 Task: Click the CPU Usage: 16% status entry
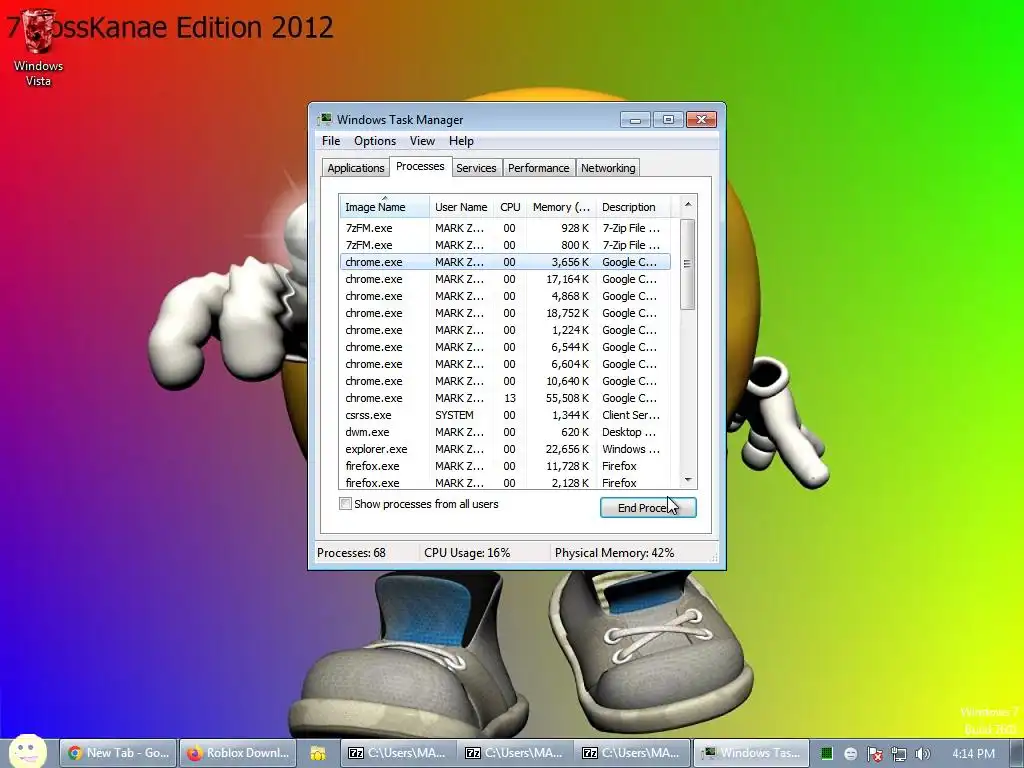click(x=467, y=552)
